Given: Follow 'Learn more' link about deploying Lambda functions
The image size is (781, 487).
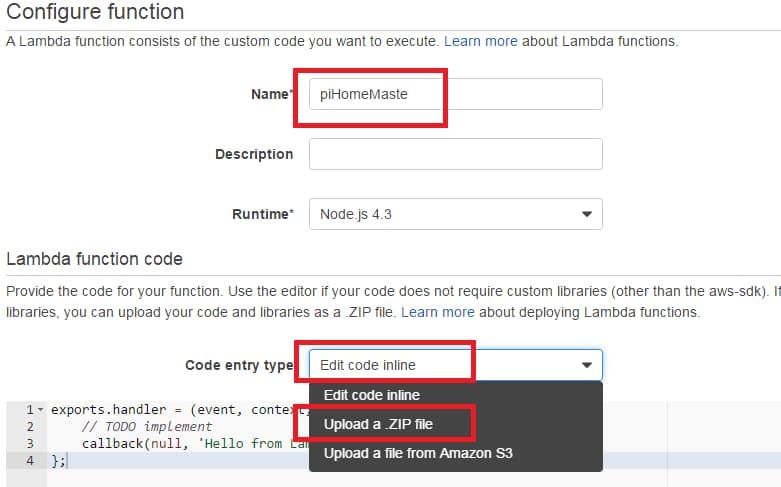Looking at the screenshot, I should tap(437, 312).
